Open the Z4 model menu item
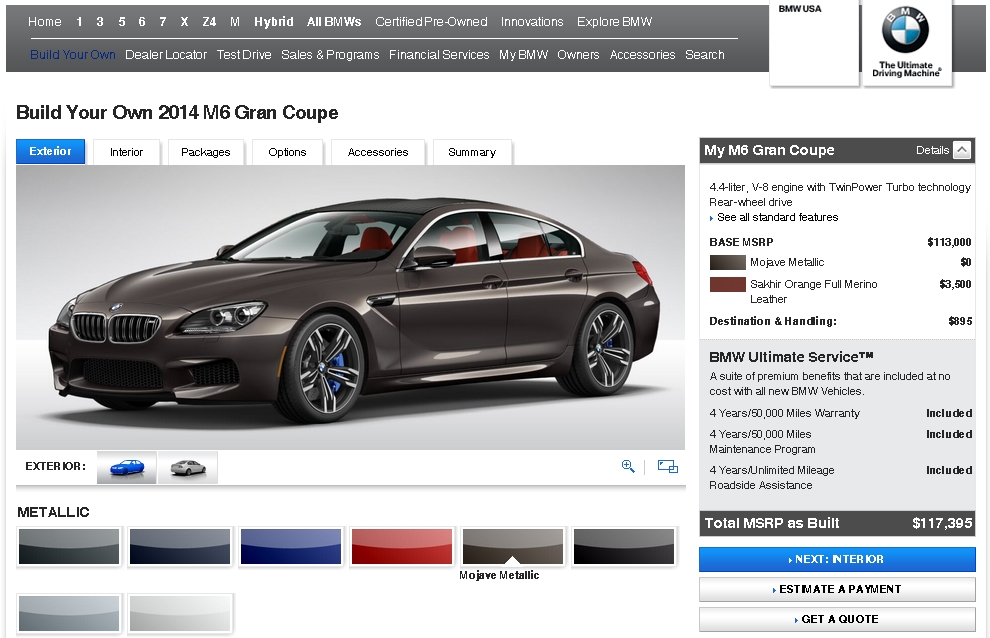The image size is (990, 638). point(209,22)
